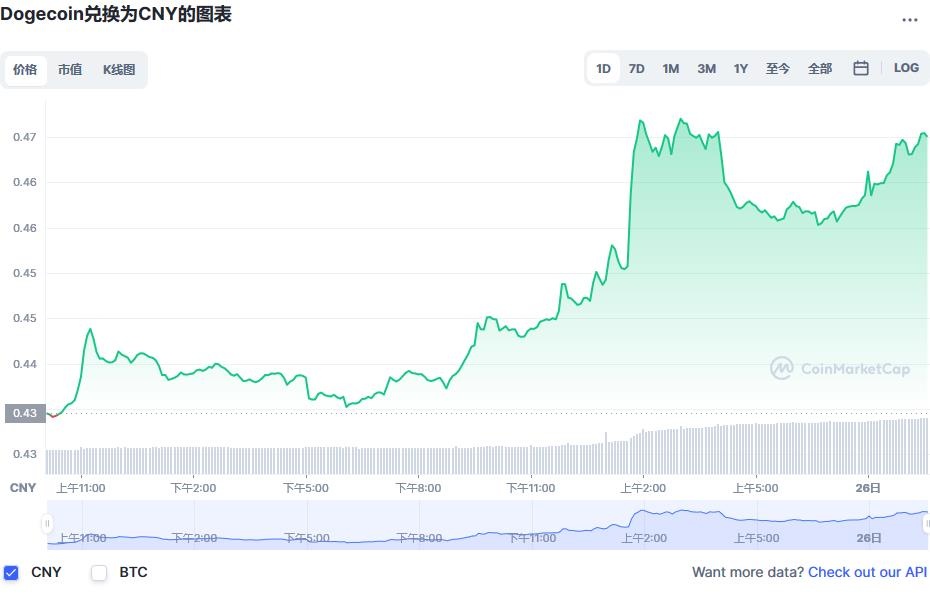Switch to the 市值 tab
The image size is (930, 600).
tap(71, 70)
